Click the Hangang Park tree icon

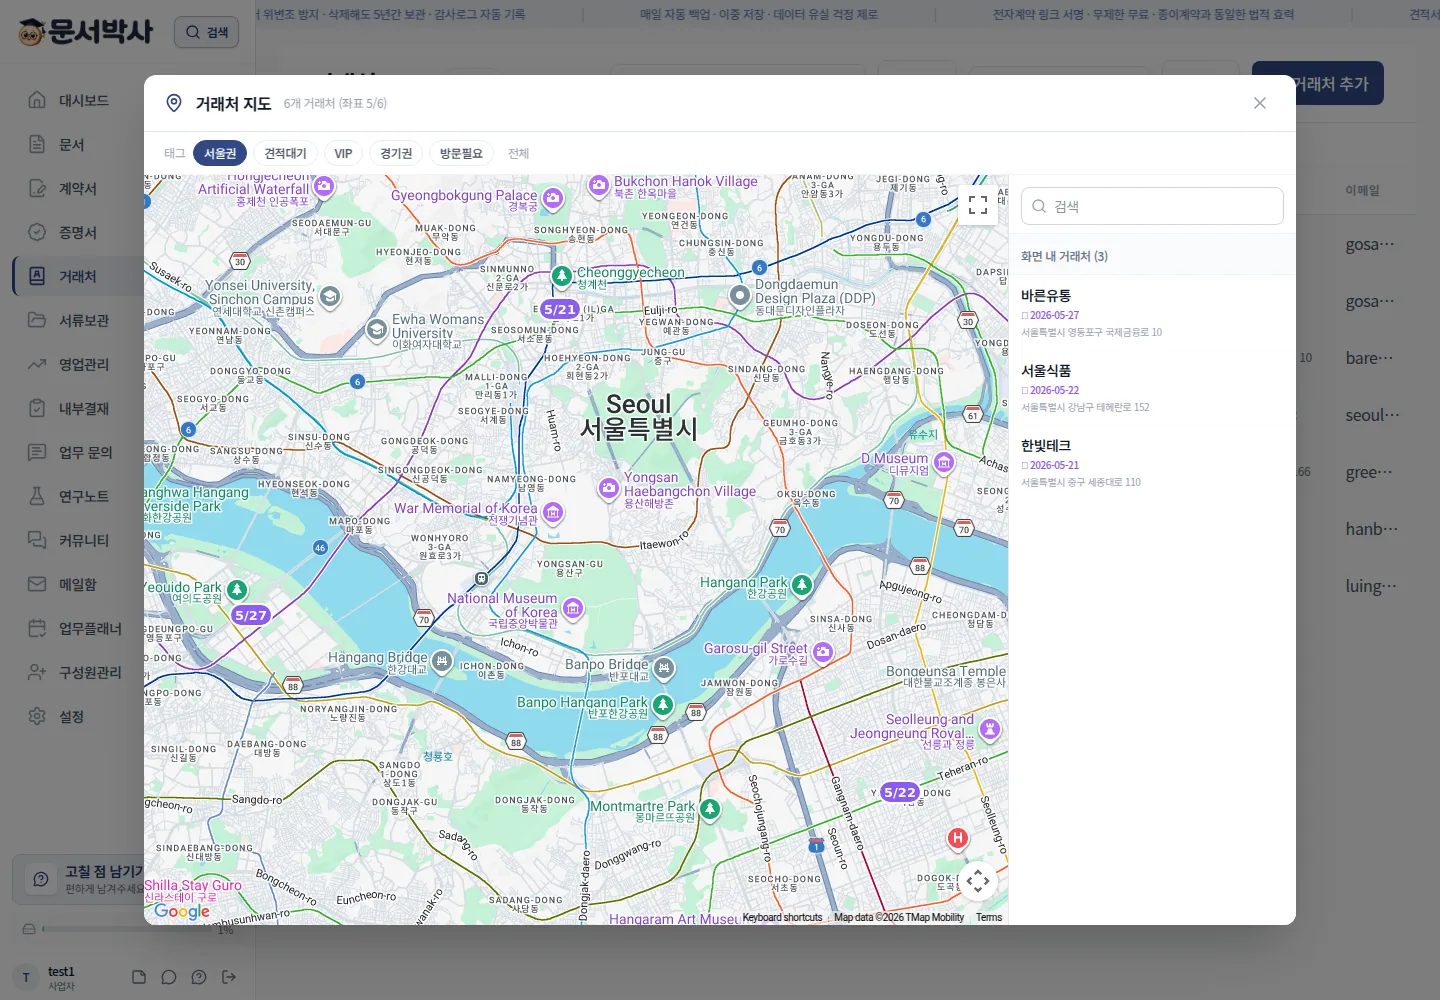(802, 584)
